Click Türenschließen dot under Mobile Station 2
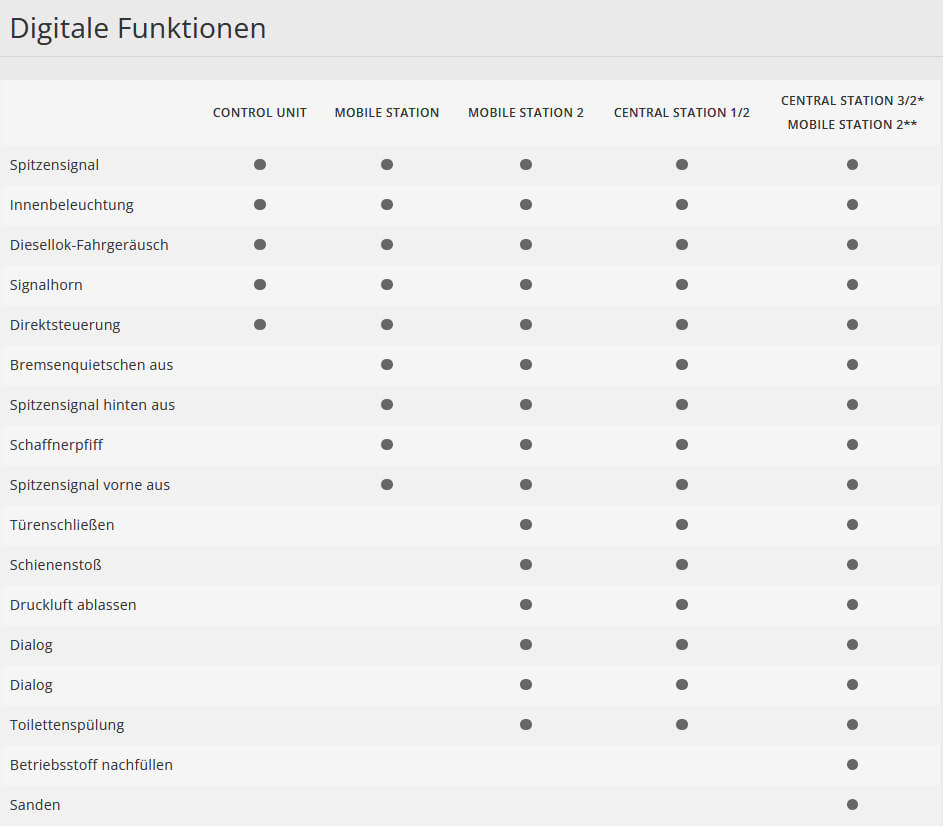 (526, 524)
